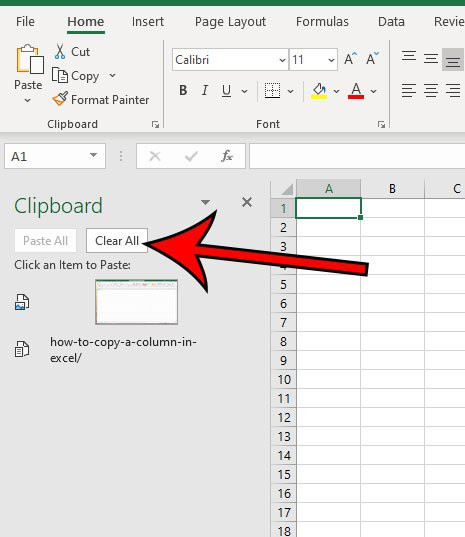Decrease font size with smaller A
The width and height of the screenshot is (465, 537).
coord(372,59)
